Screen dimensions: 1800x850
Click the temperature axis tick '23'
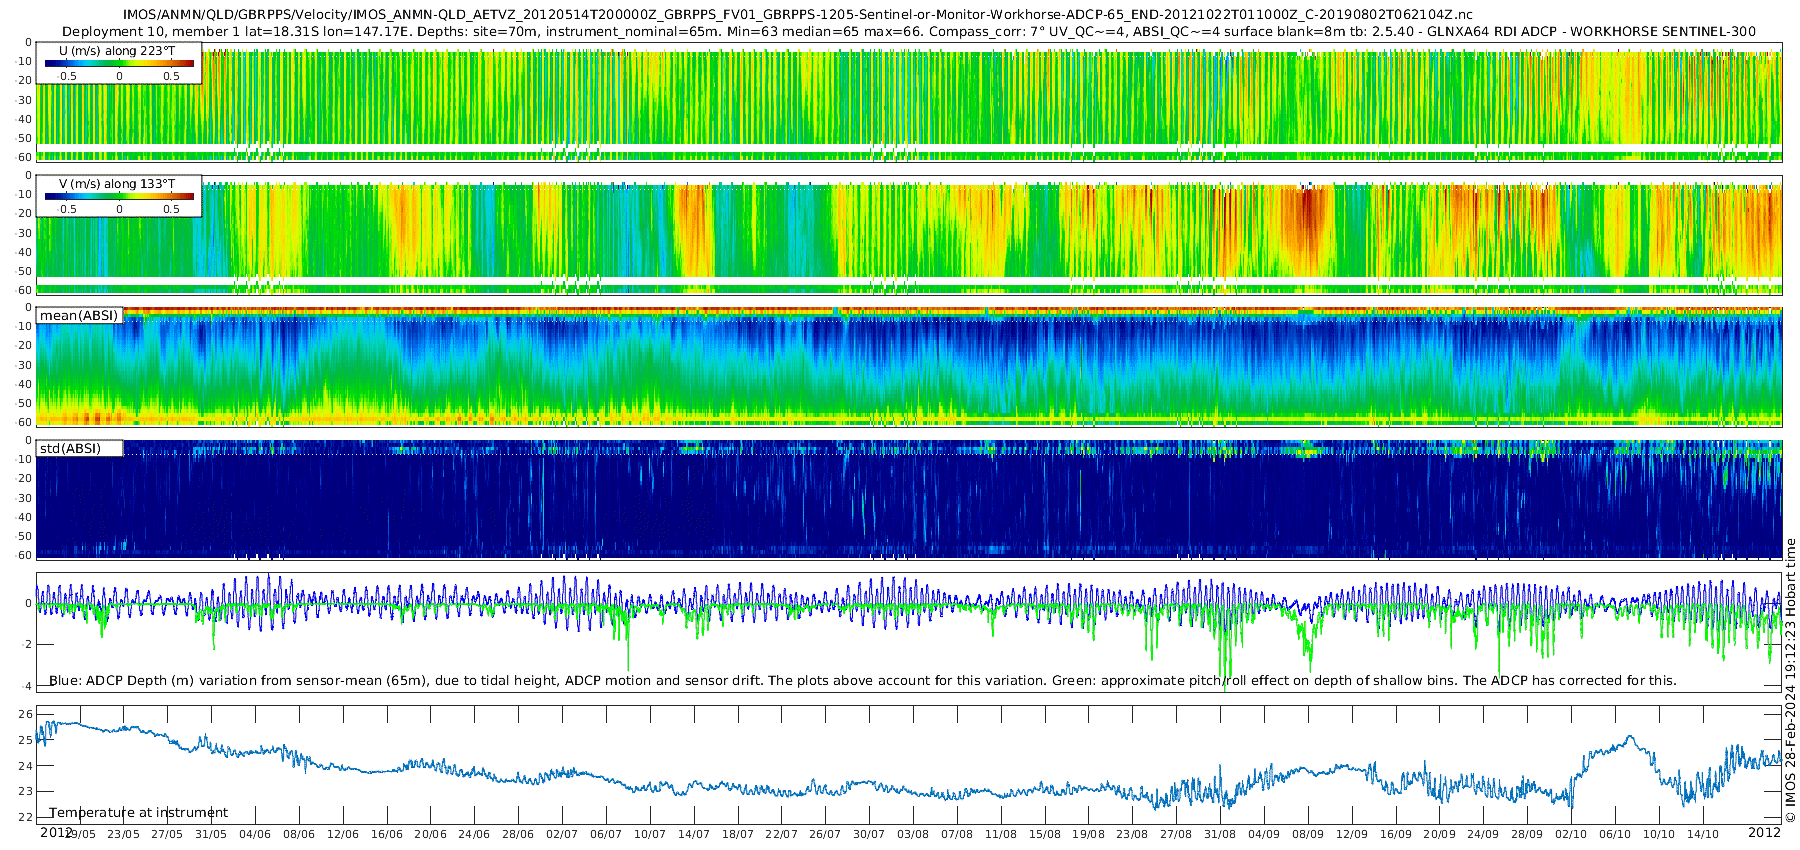(25, 791)
